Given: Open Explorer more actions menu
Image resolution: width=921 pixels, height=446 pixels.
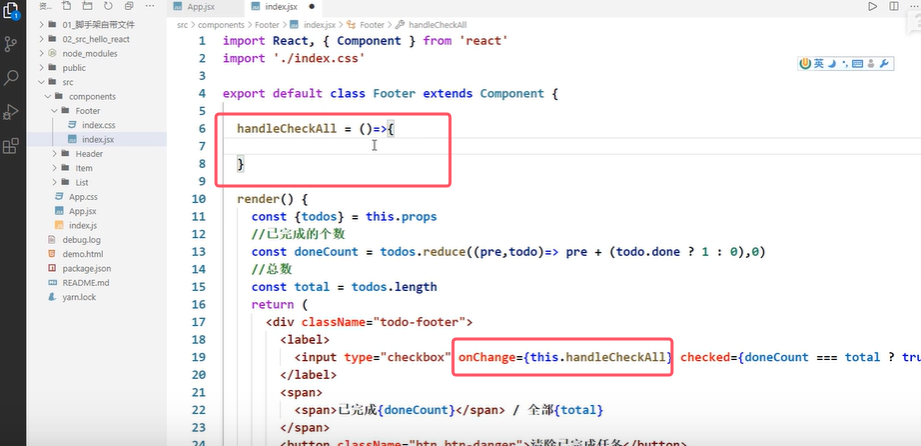Looking at the screenshot, I should [x=150, y=6].
